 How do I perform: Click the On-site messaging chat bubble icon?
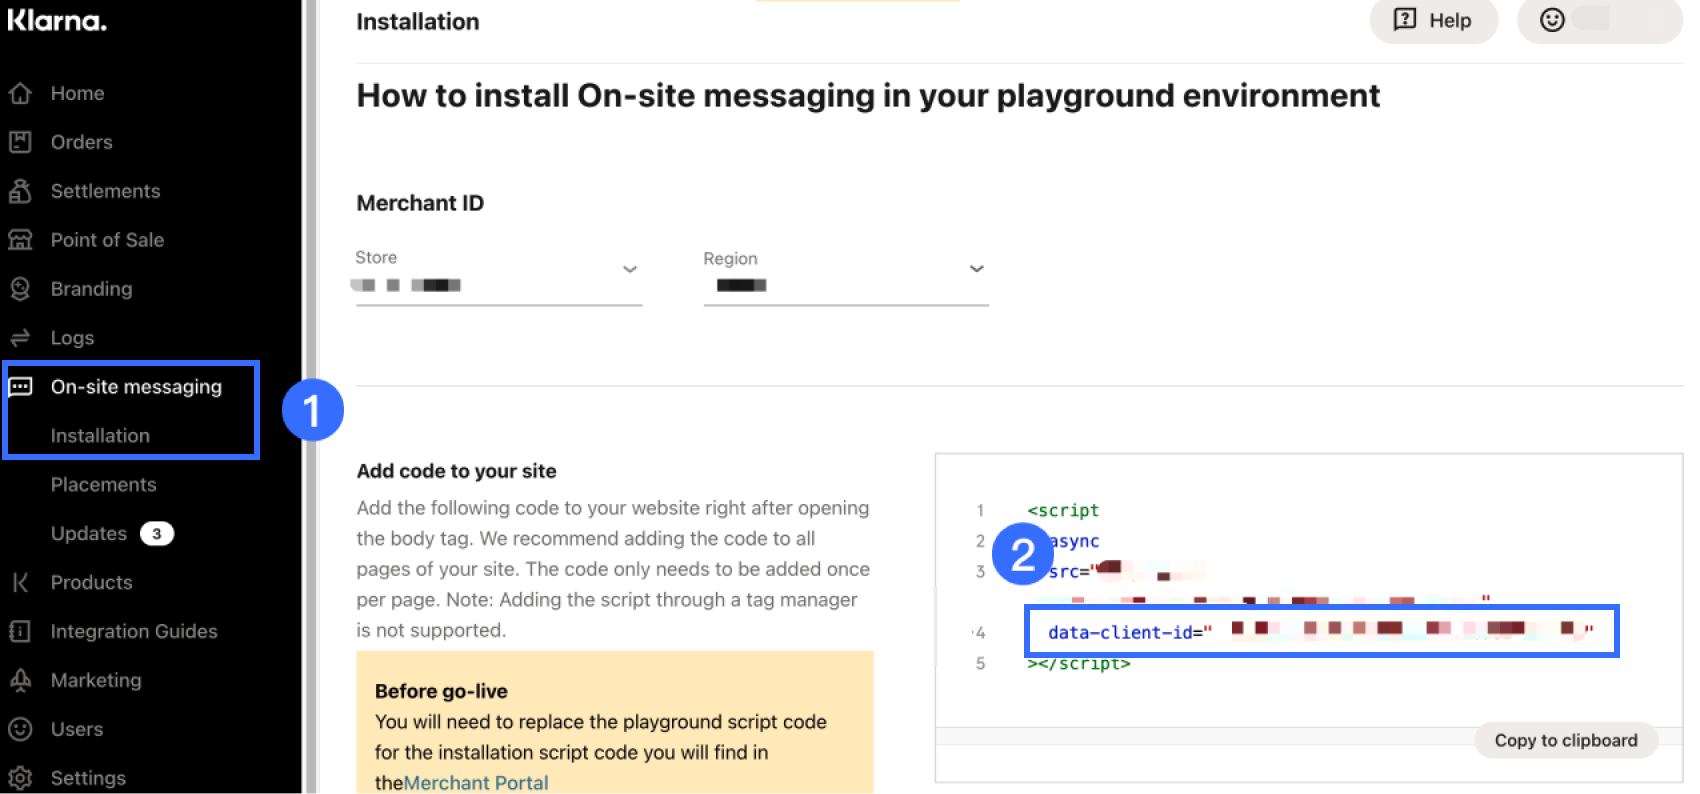coord(20,387)
